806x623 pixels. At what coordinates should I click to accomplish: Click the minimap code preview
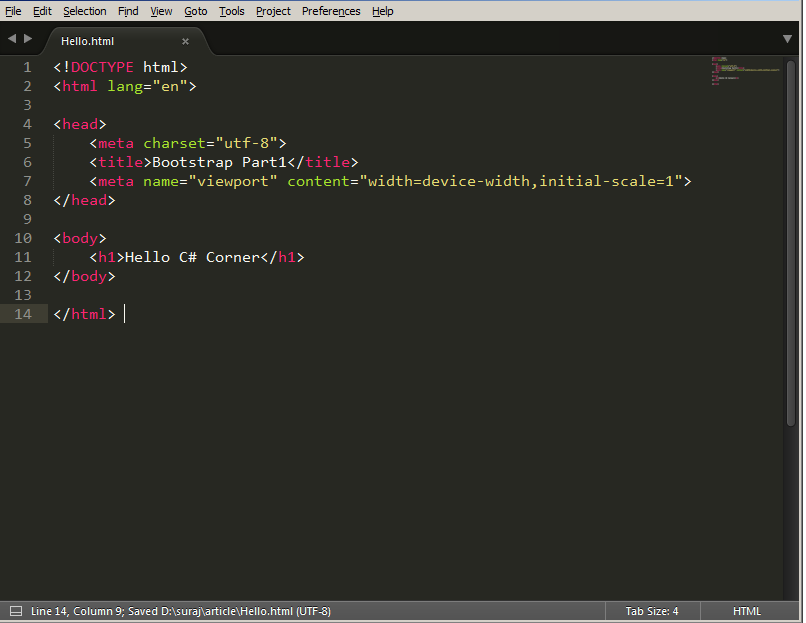(745, 71)
